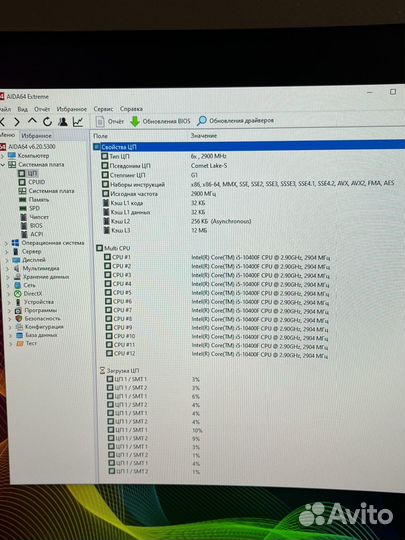This screenshot has height=540, width=405.
Task: Click Обновления BIOS button
Action: pyautogui.click(x=166, y=121)
